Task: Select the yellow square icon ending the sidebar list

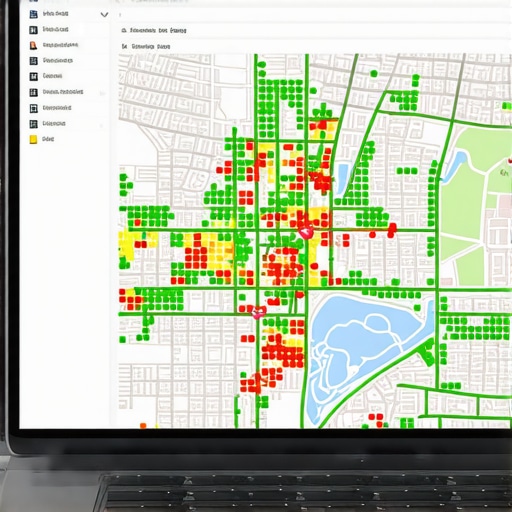Action: [33, 139]
